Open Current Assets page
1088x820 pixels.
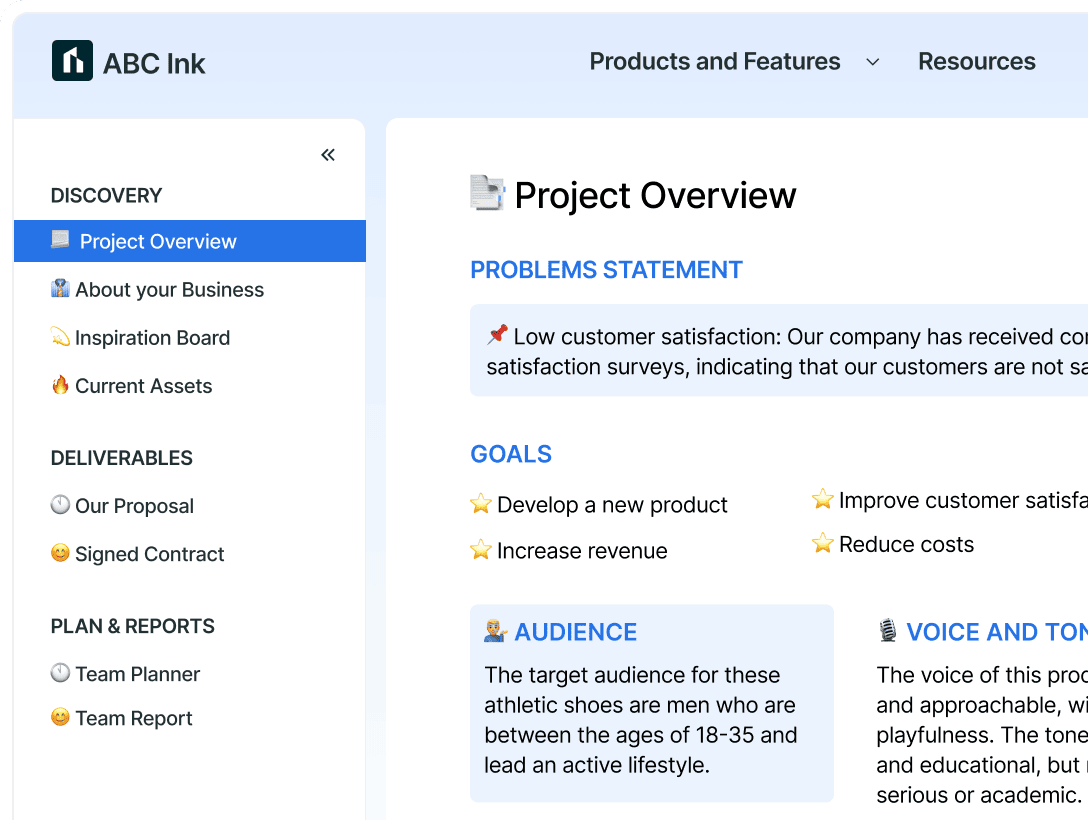click(x=144, y=386)
